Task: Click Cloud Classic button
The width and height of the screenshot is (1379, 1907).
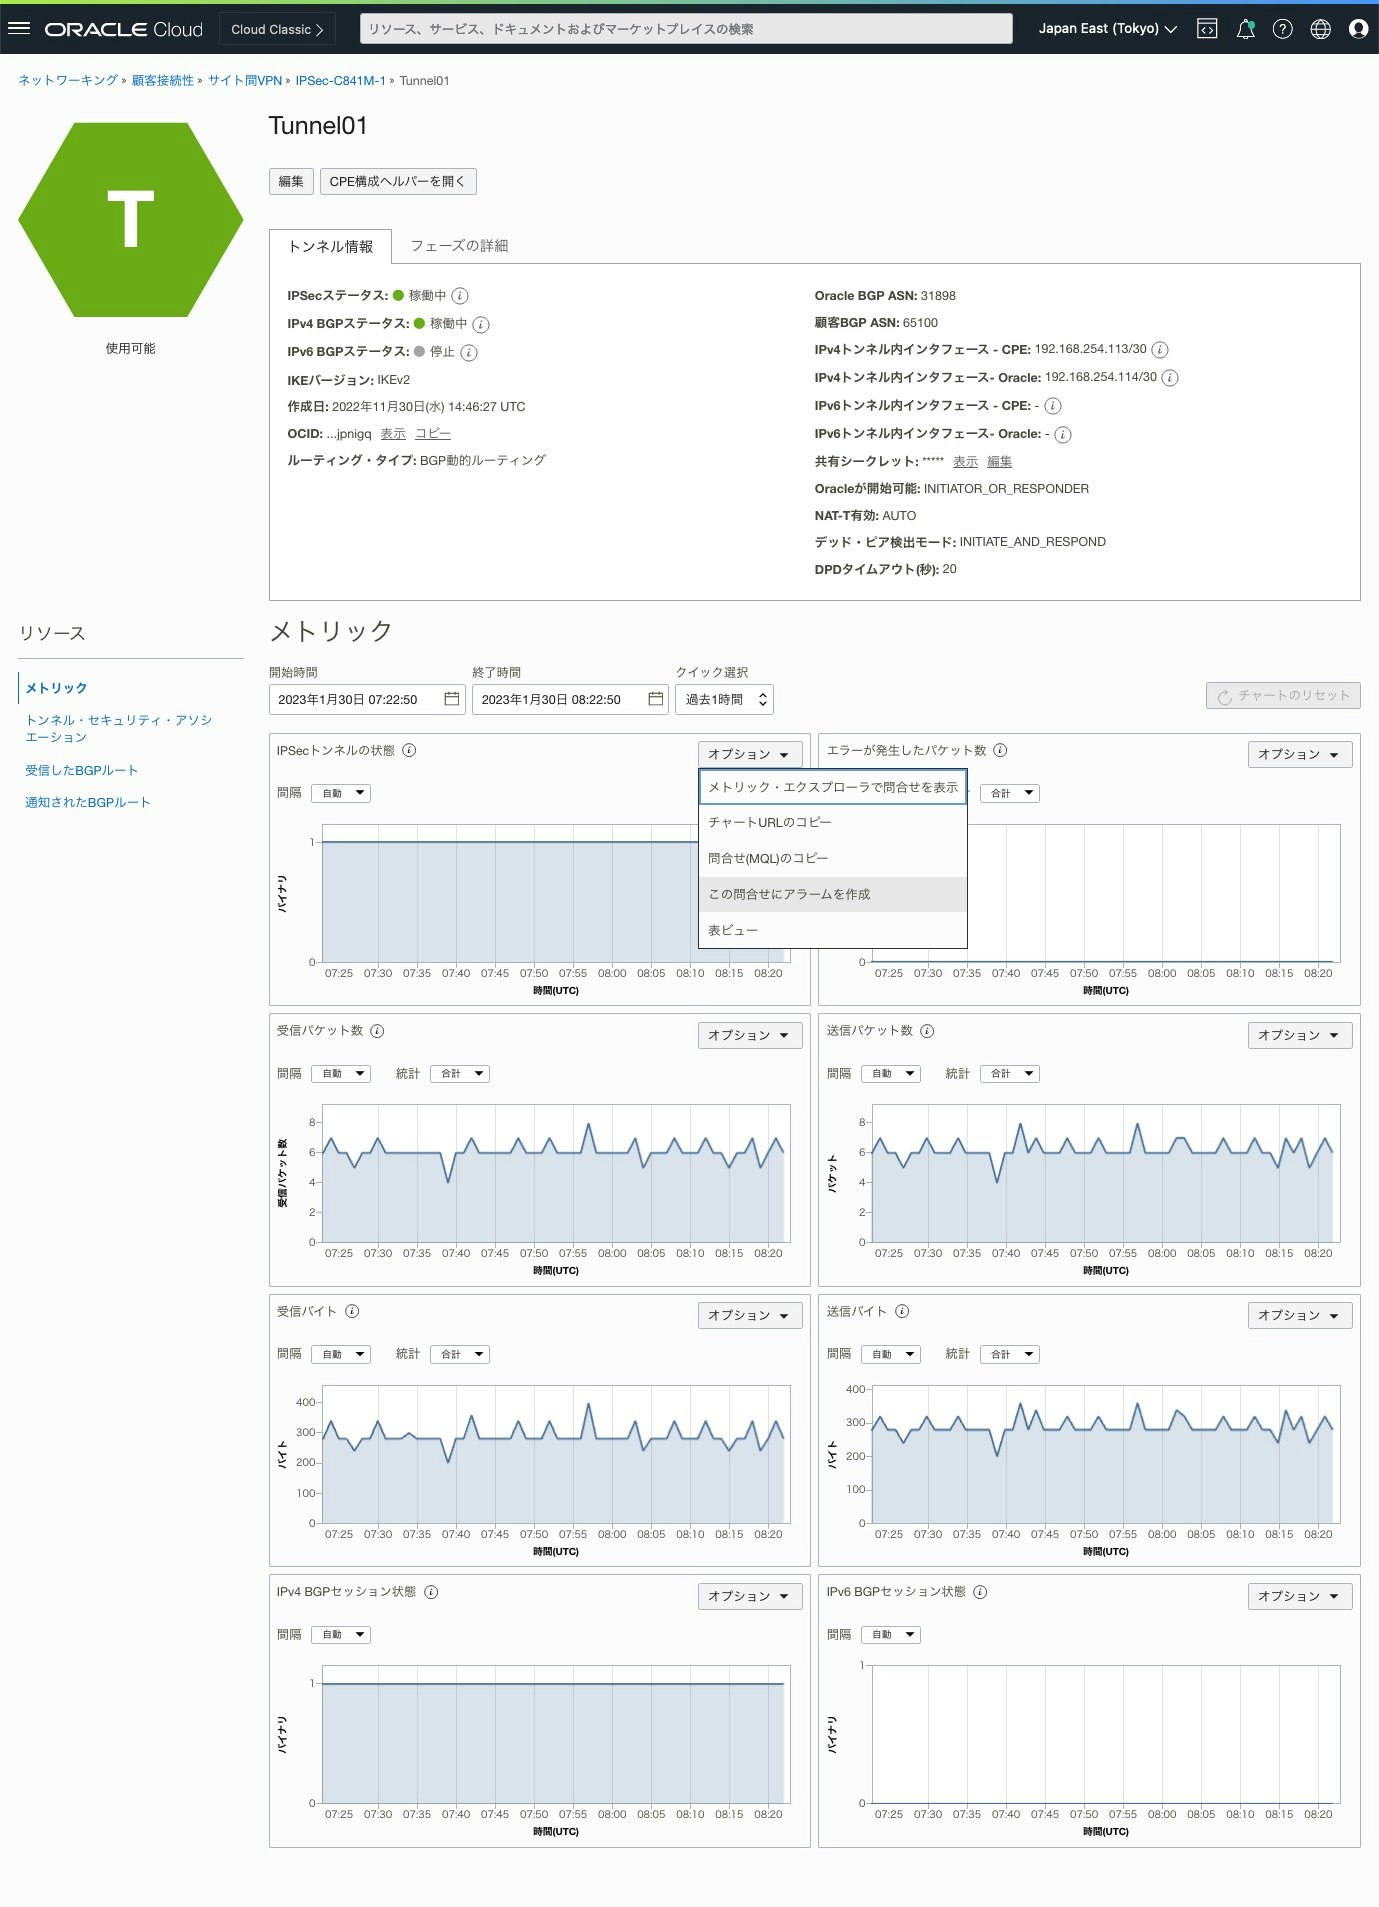Action: click(277, 29)
